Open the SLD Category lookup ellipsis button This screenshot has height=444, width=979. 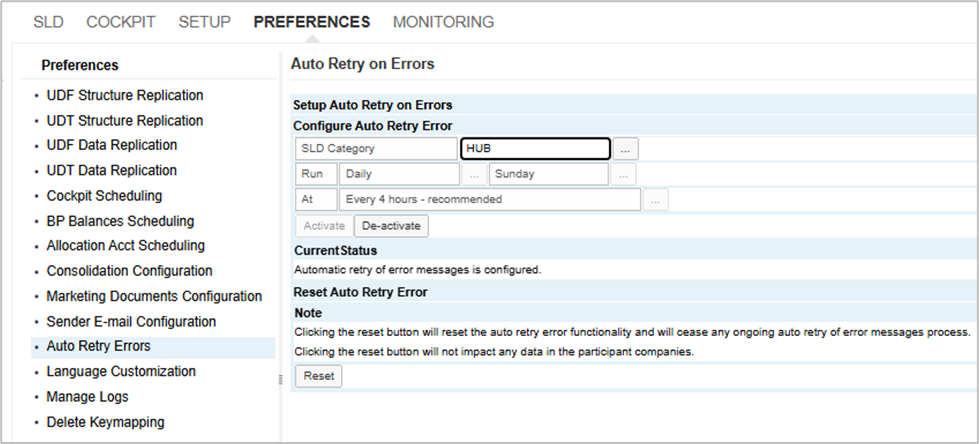(625, 149)
